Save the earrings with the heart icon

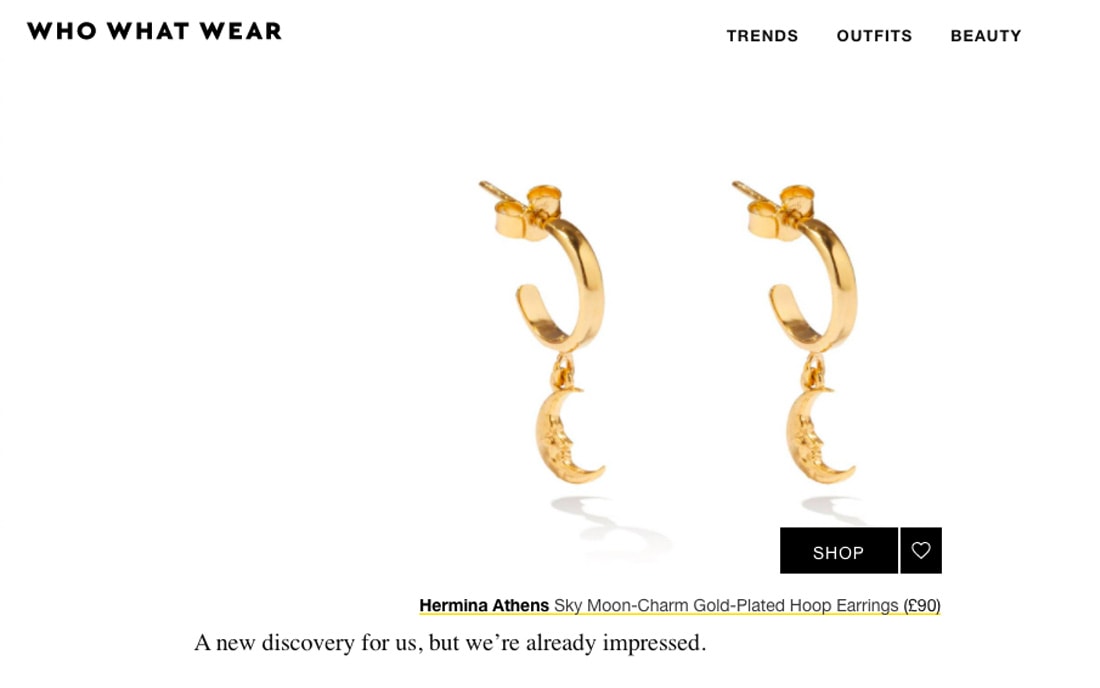pos(920,551)
